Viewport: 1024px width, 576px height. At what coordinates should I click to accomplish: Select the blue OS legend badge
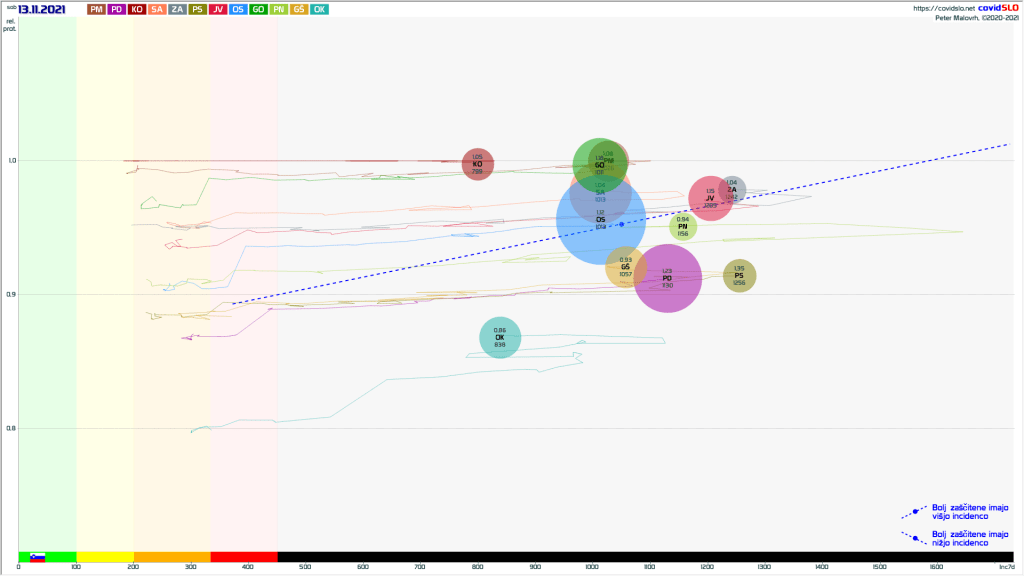click(238, 9)
